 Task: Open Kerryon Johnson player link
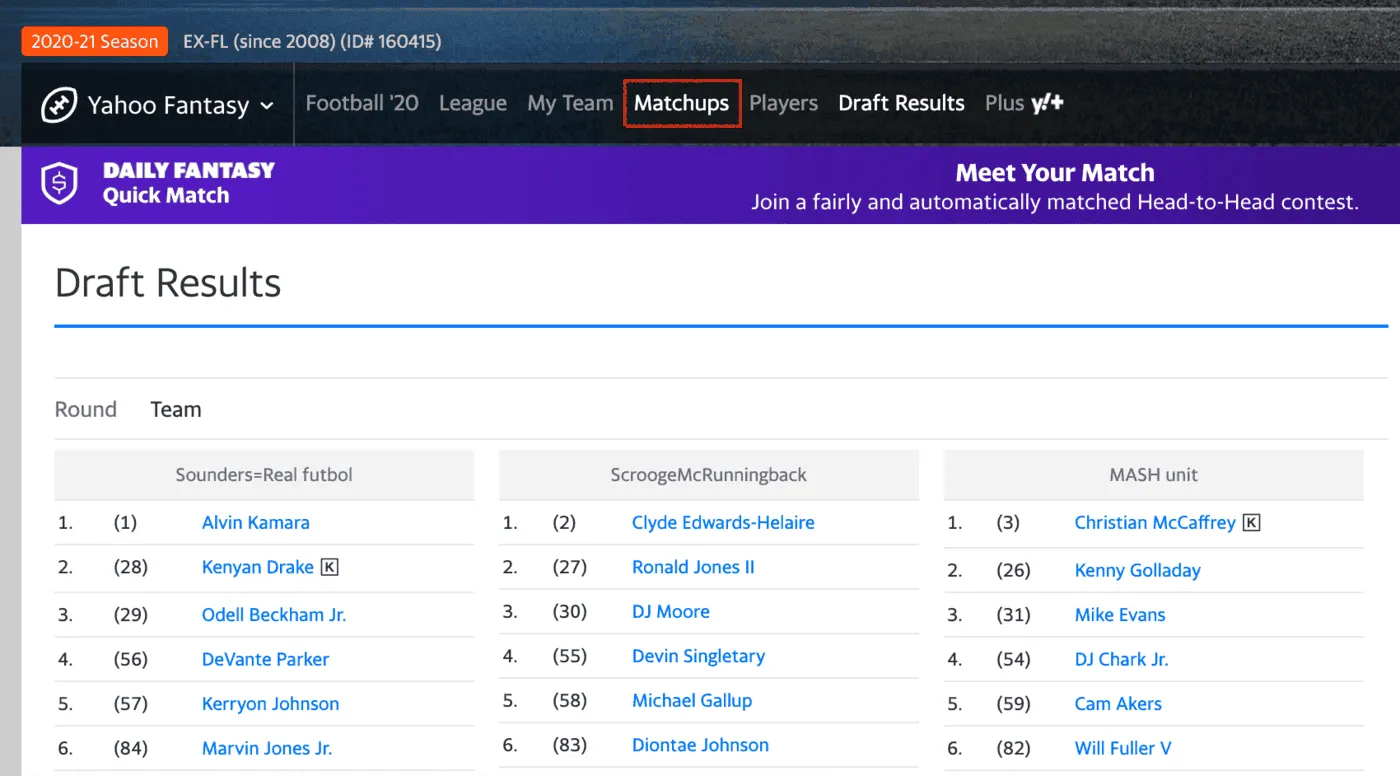click(270, 703)
